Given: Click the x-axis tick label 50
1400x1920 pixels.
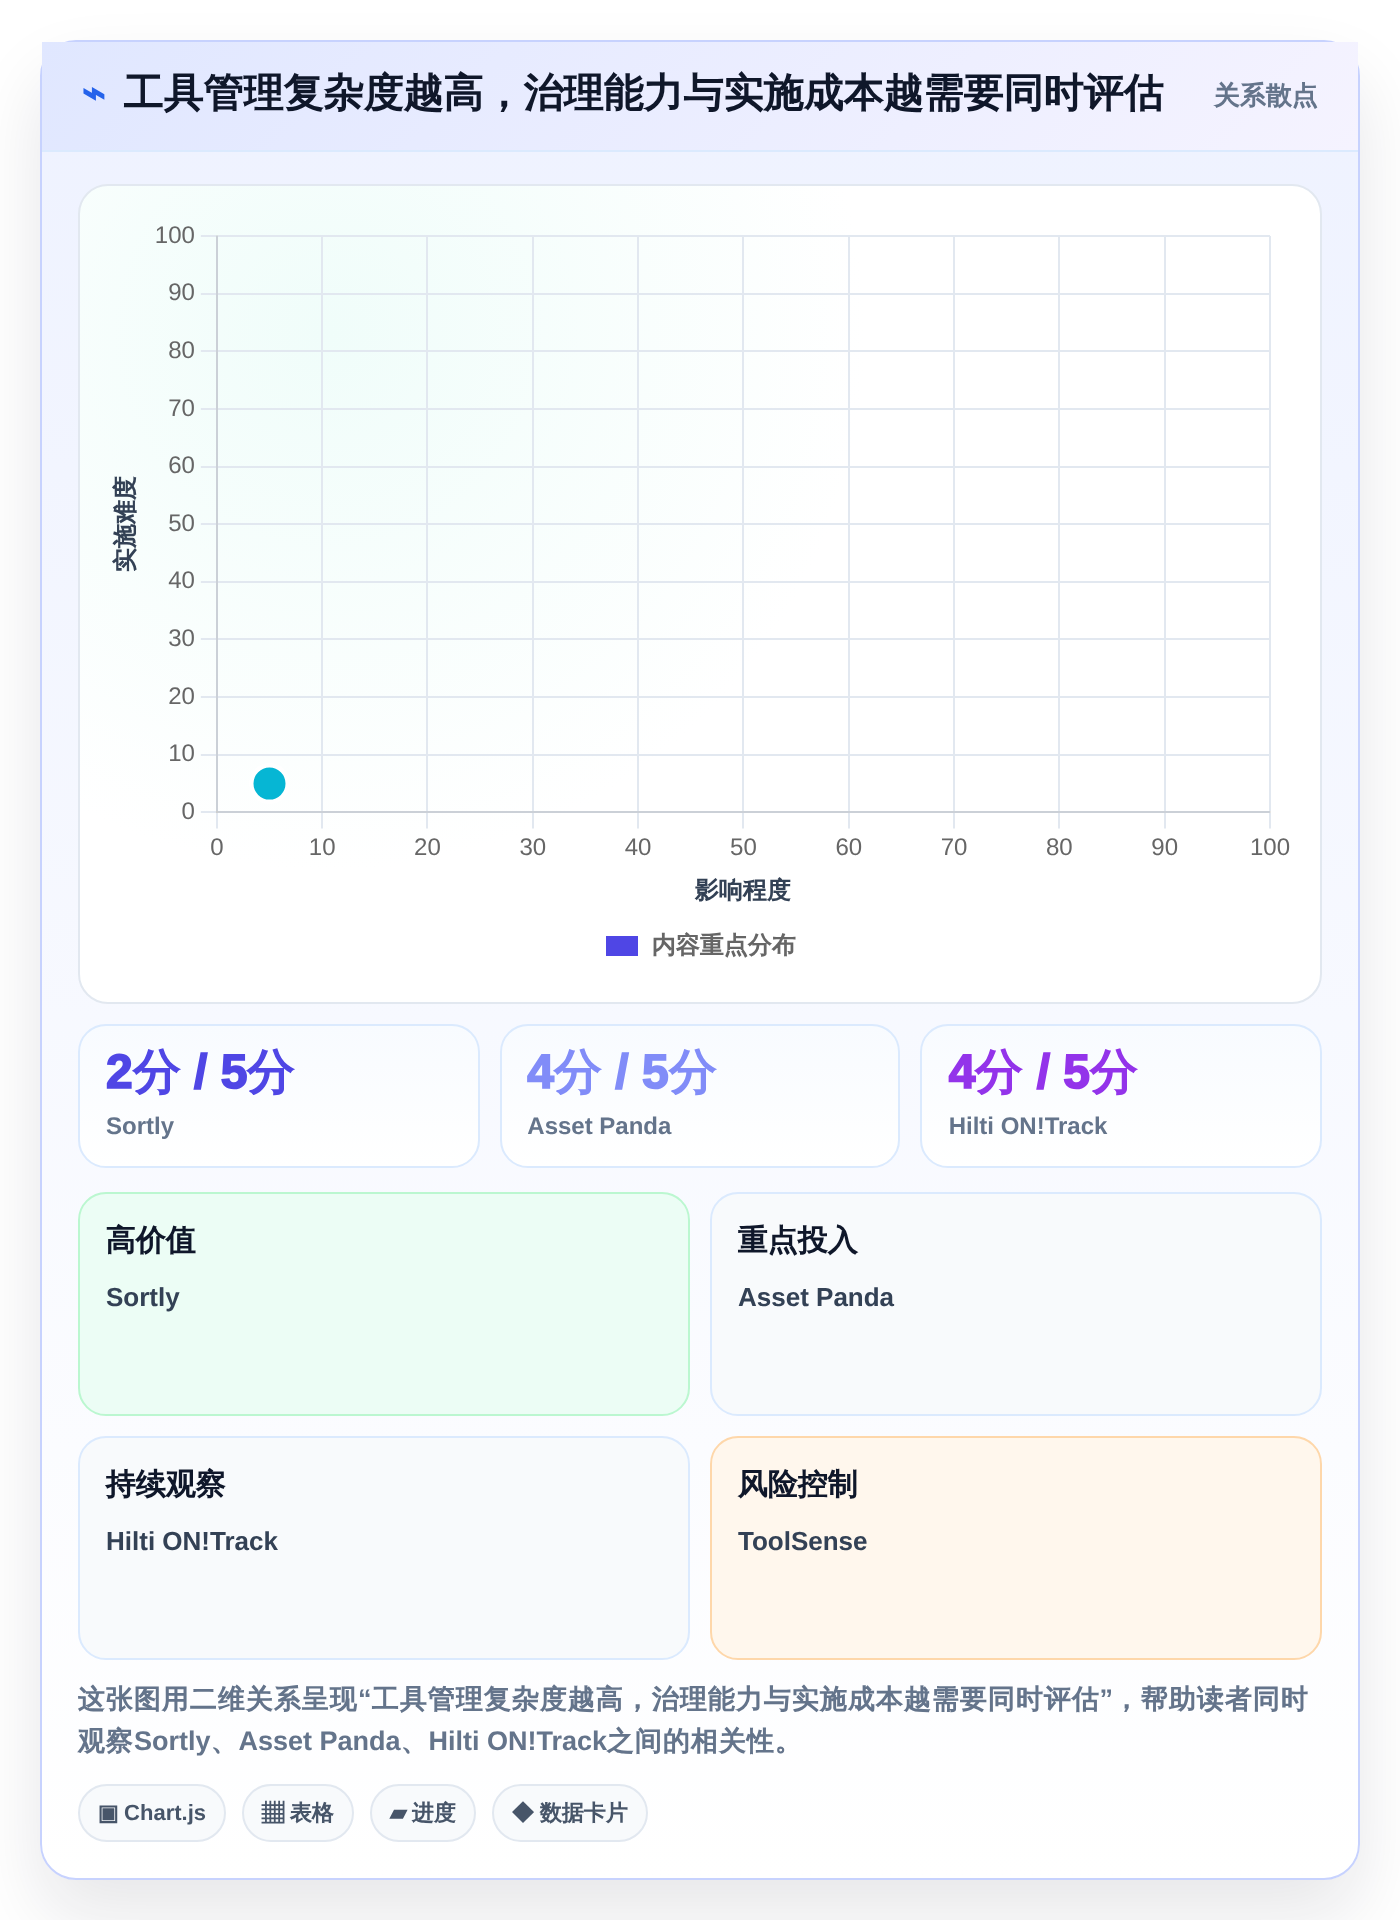Looking at the screenshot, I should pyautogui.click(x=743, y=847).
